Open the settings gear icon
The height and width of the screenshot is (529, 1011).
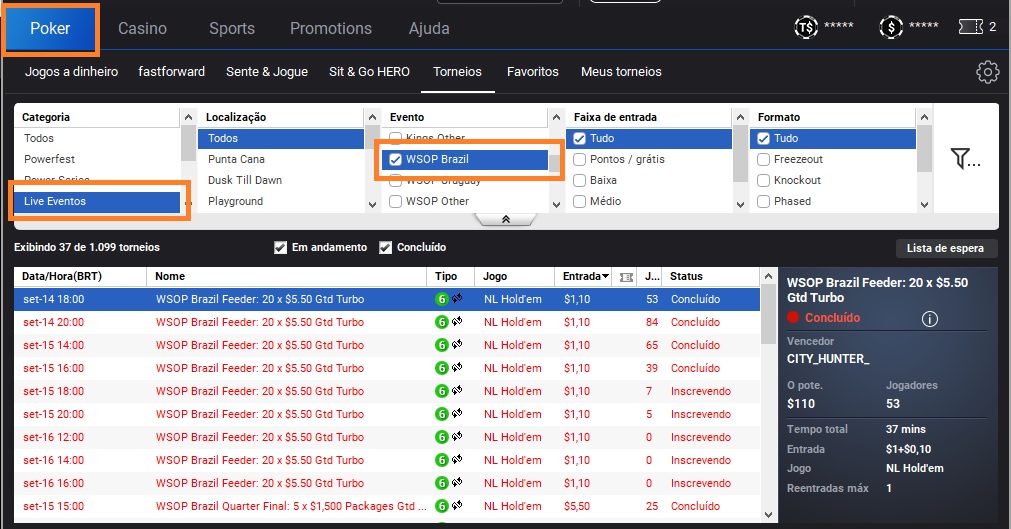tap(987, 72)
